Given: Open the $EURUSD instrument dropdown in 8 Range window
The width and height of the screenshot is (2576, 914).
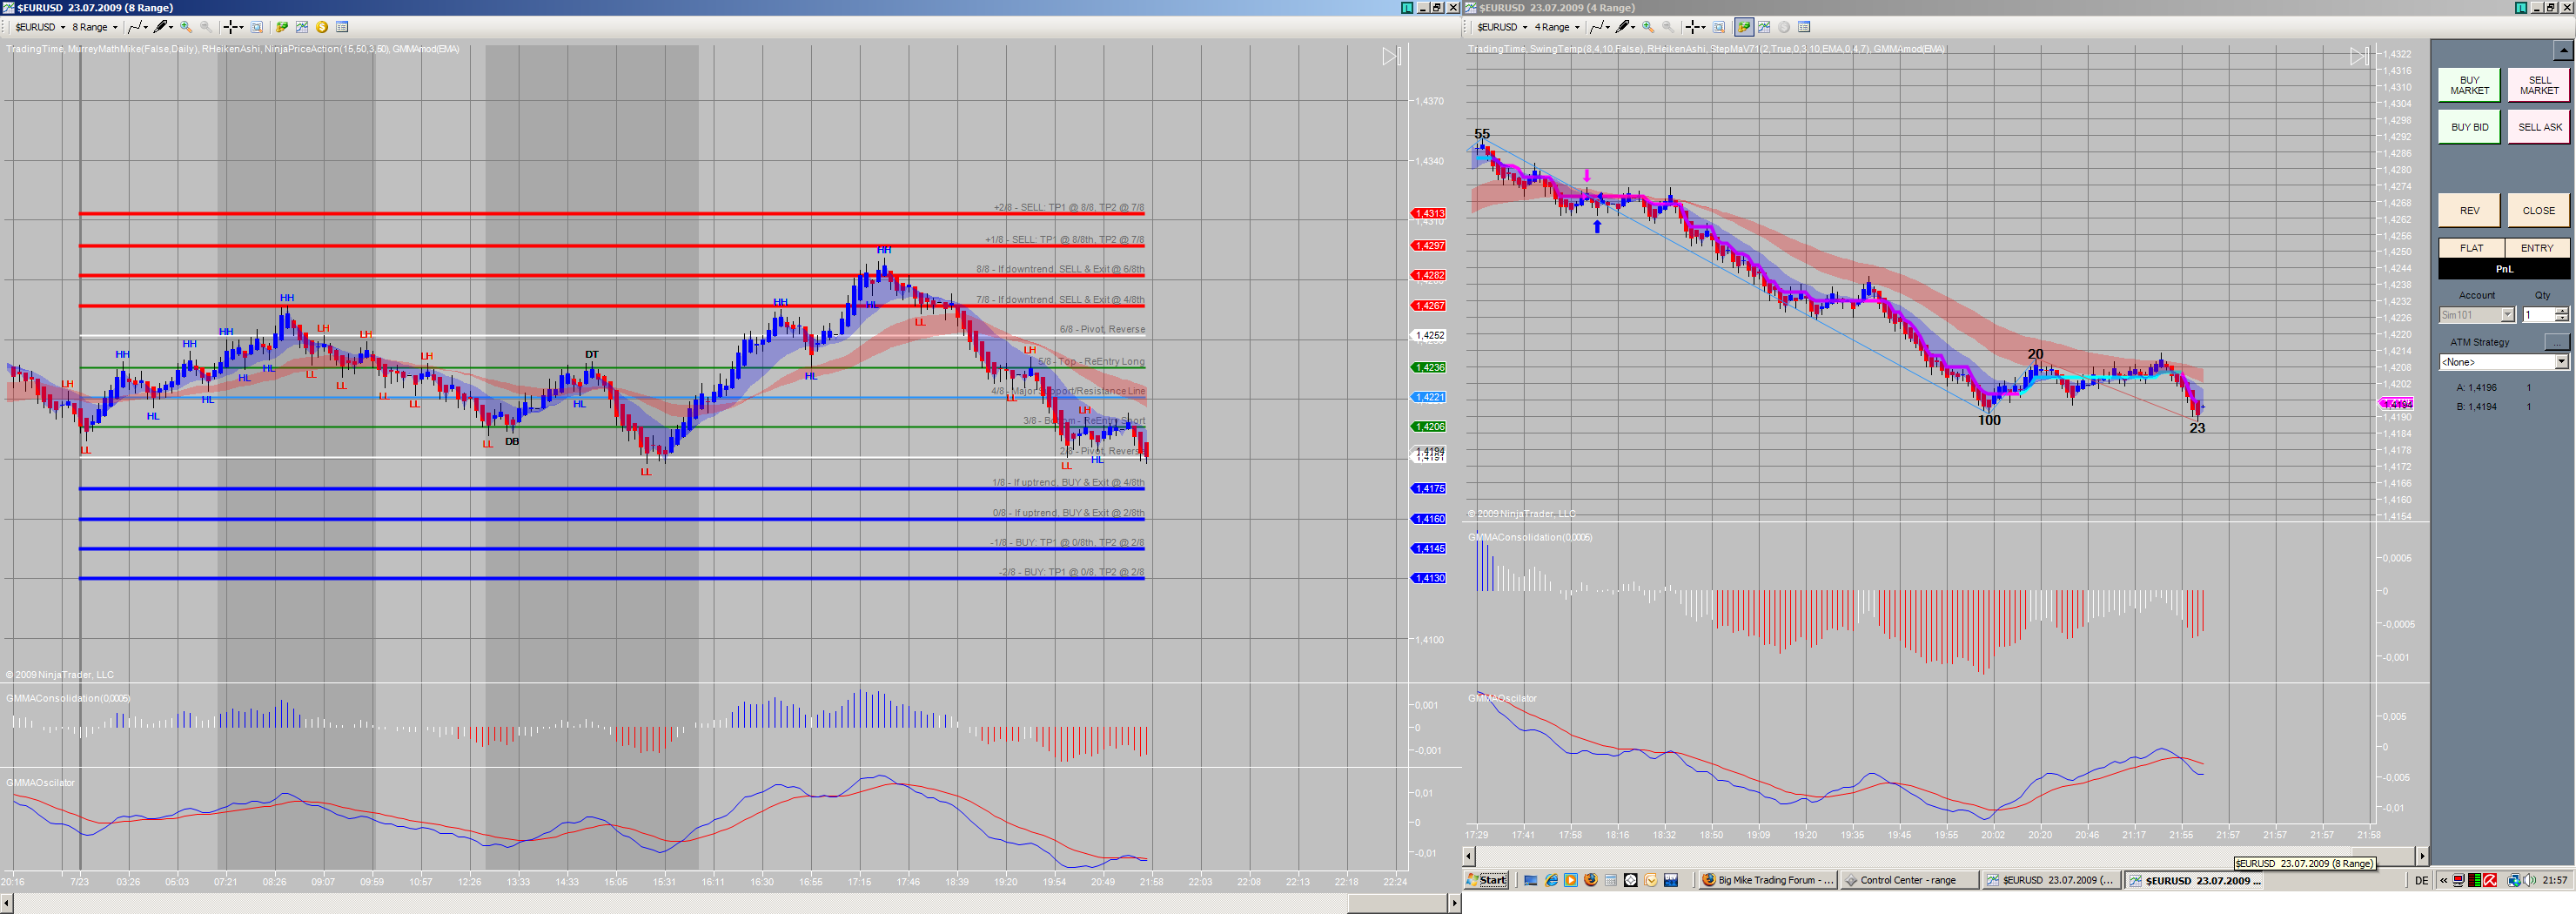Looking at the screenshot, I should point(40,27).
